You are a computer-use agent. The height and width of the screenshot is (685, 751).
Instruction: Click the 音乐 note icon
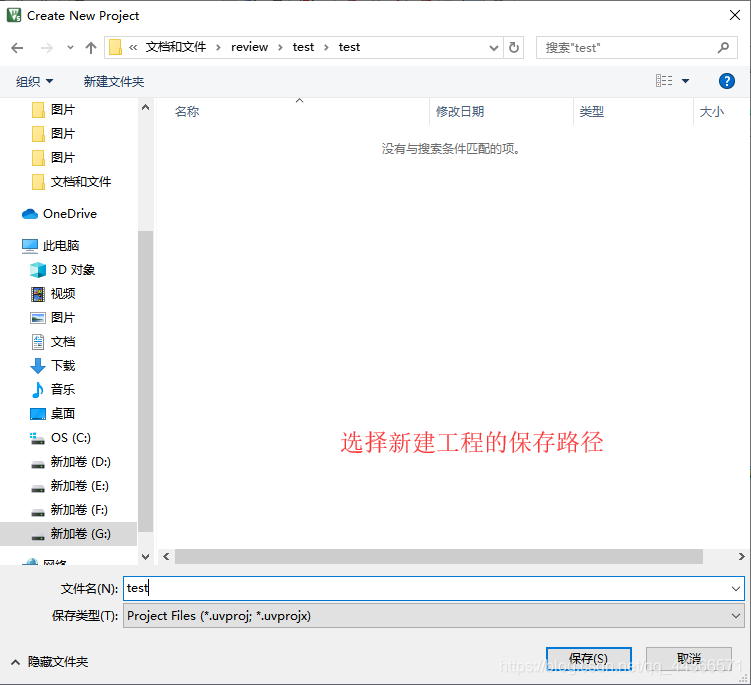38,390
